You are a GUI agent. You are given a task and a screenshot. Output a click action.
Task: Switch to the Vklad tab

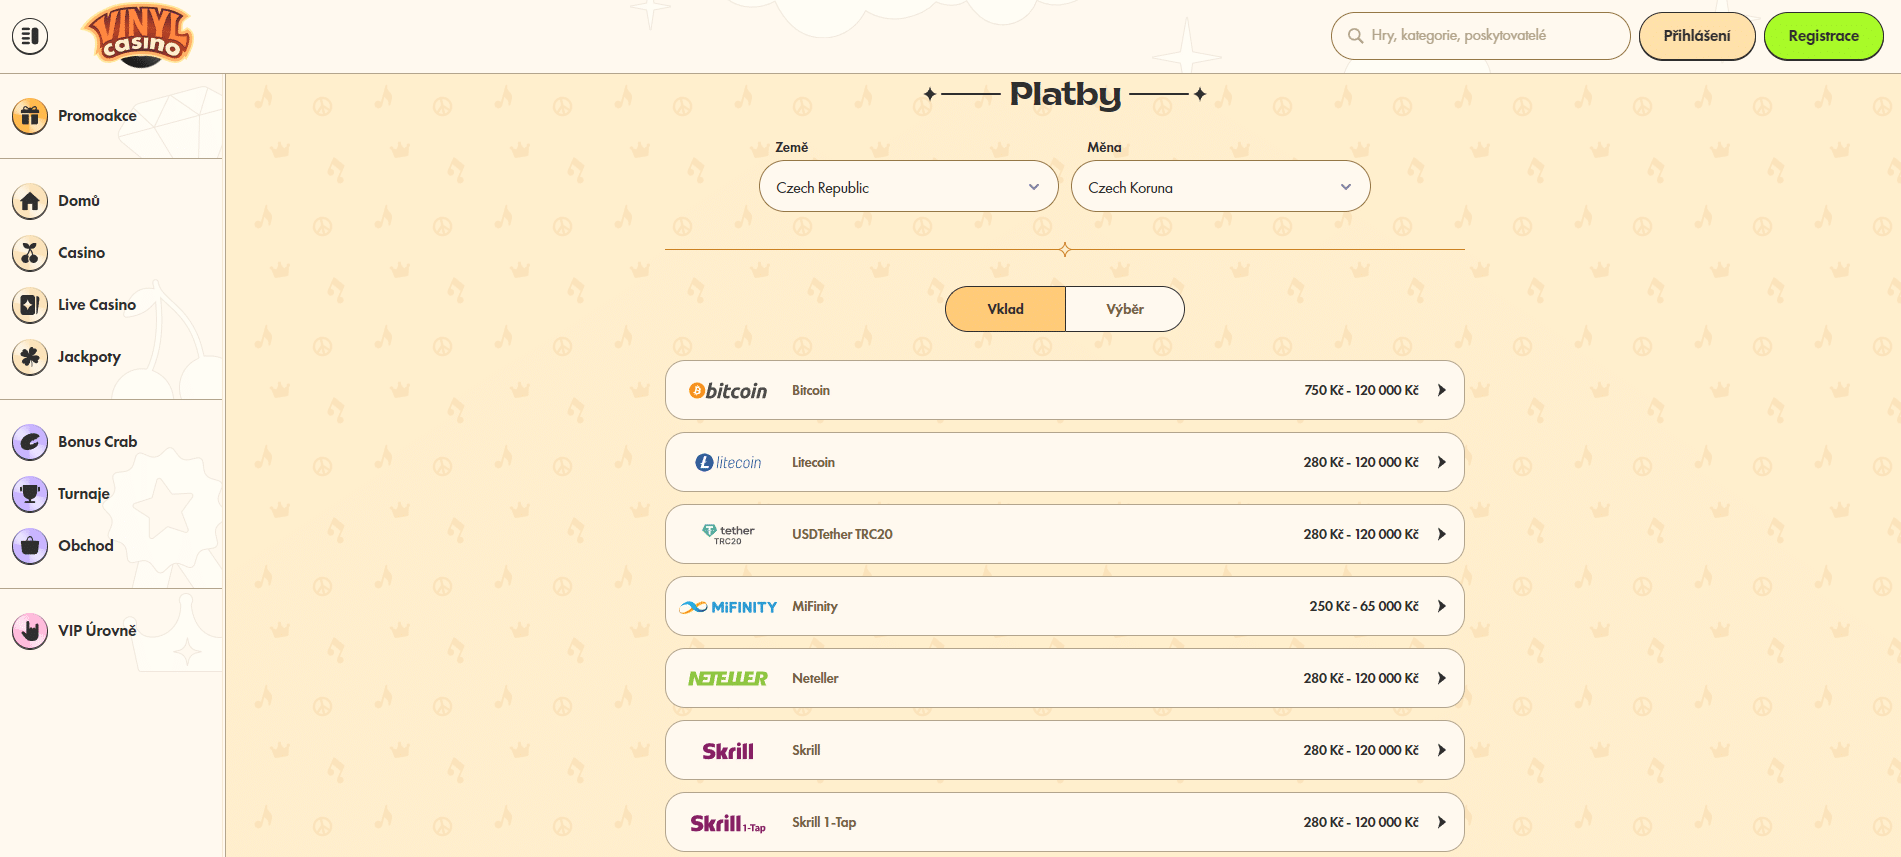pyautogui.click(x=1005, y=309)
